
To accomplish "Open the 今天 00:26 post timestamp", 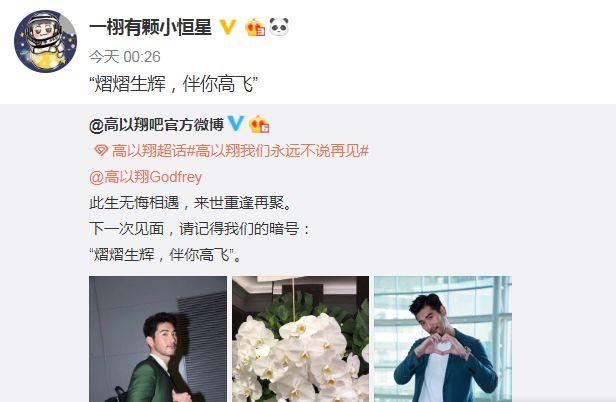I will click(x=125, y=57).
